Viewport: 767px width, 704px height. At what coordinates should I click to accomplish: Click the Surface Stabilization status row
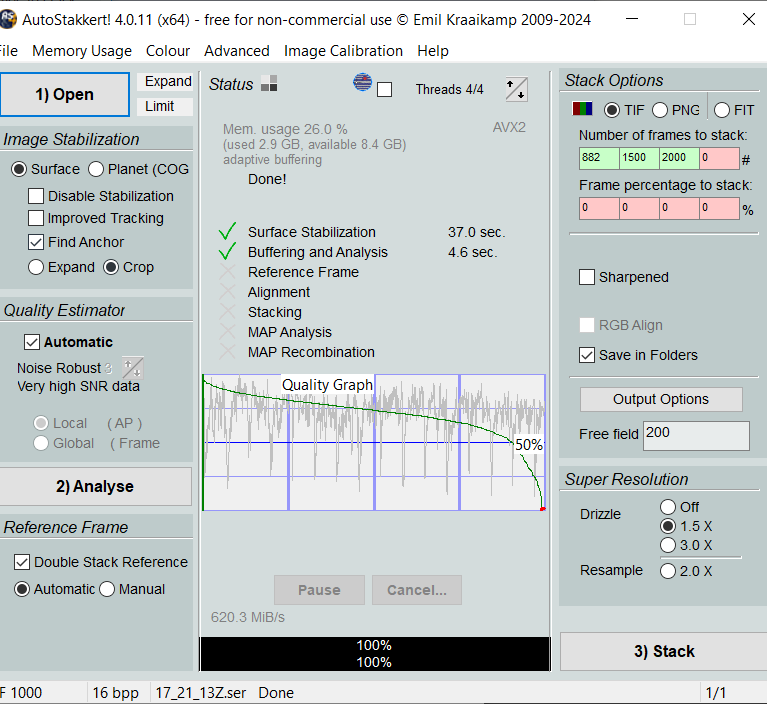click(362, 232)
